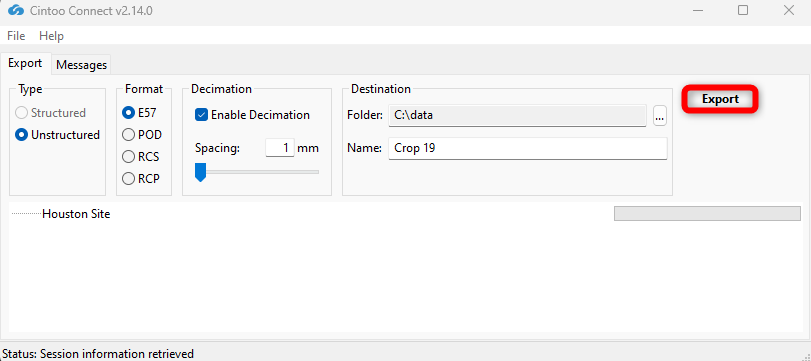Select the Structured type option
811x361 pixels.
coord(51,113)
